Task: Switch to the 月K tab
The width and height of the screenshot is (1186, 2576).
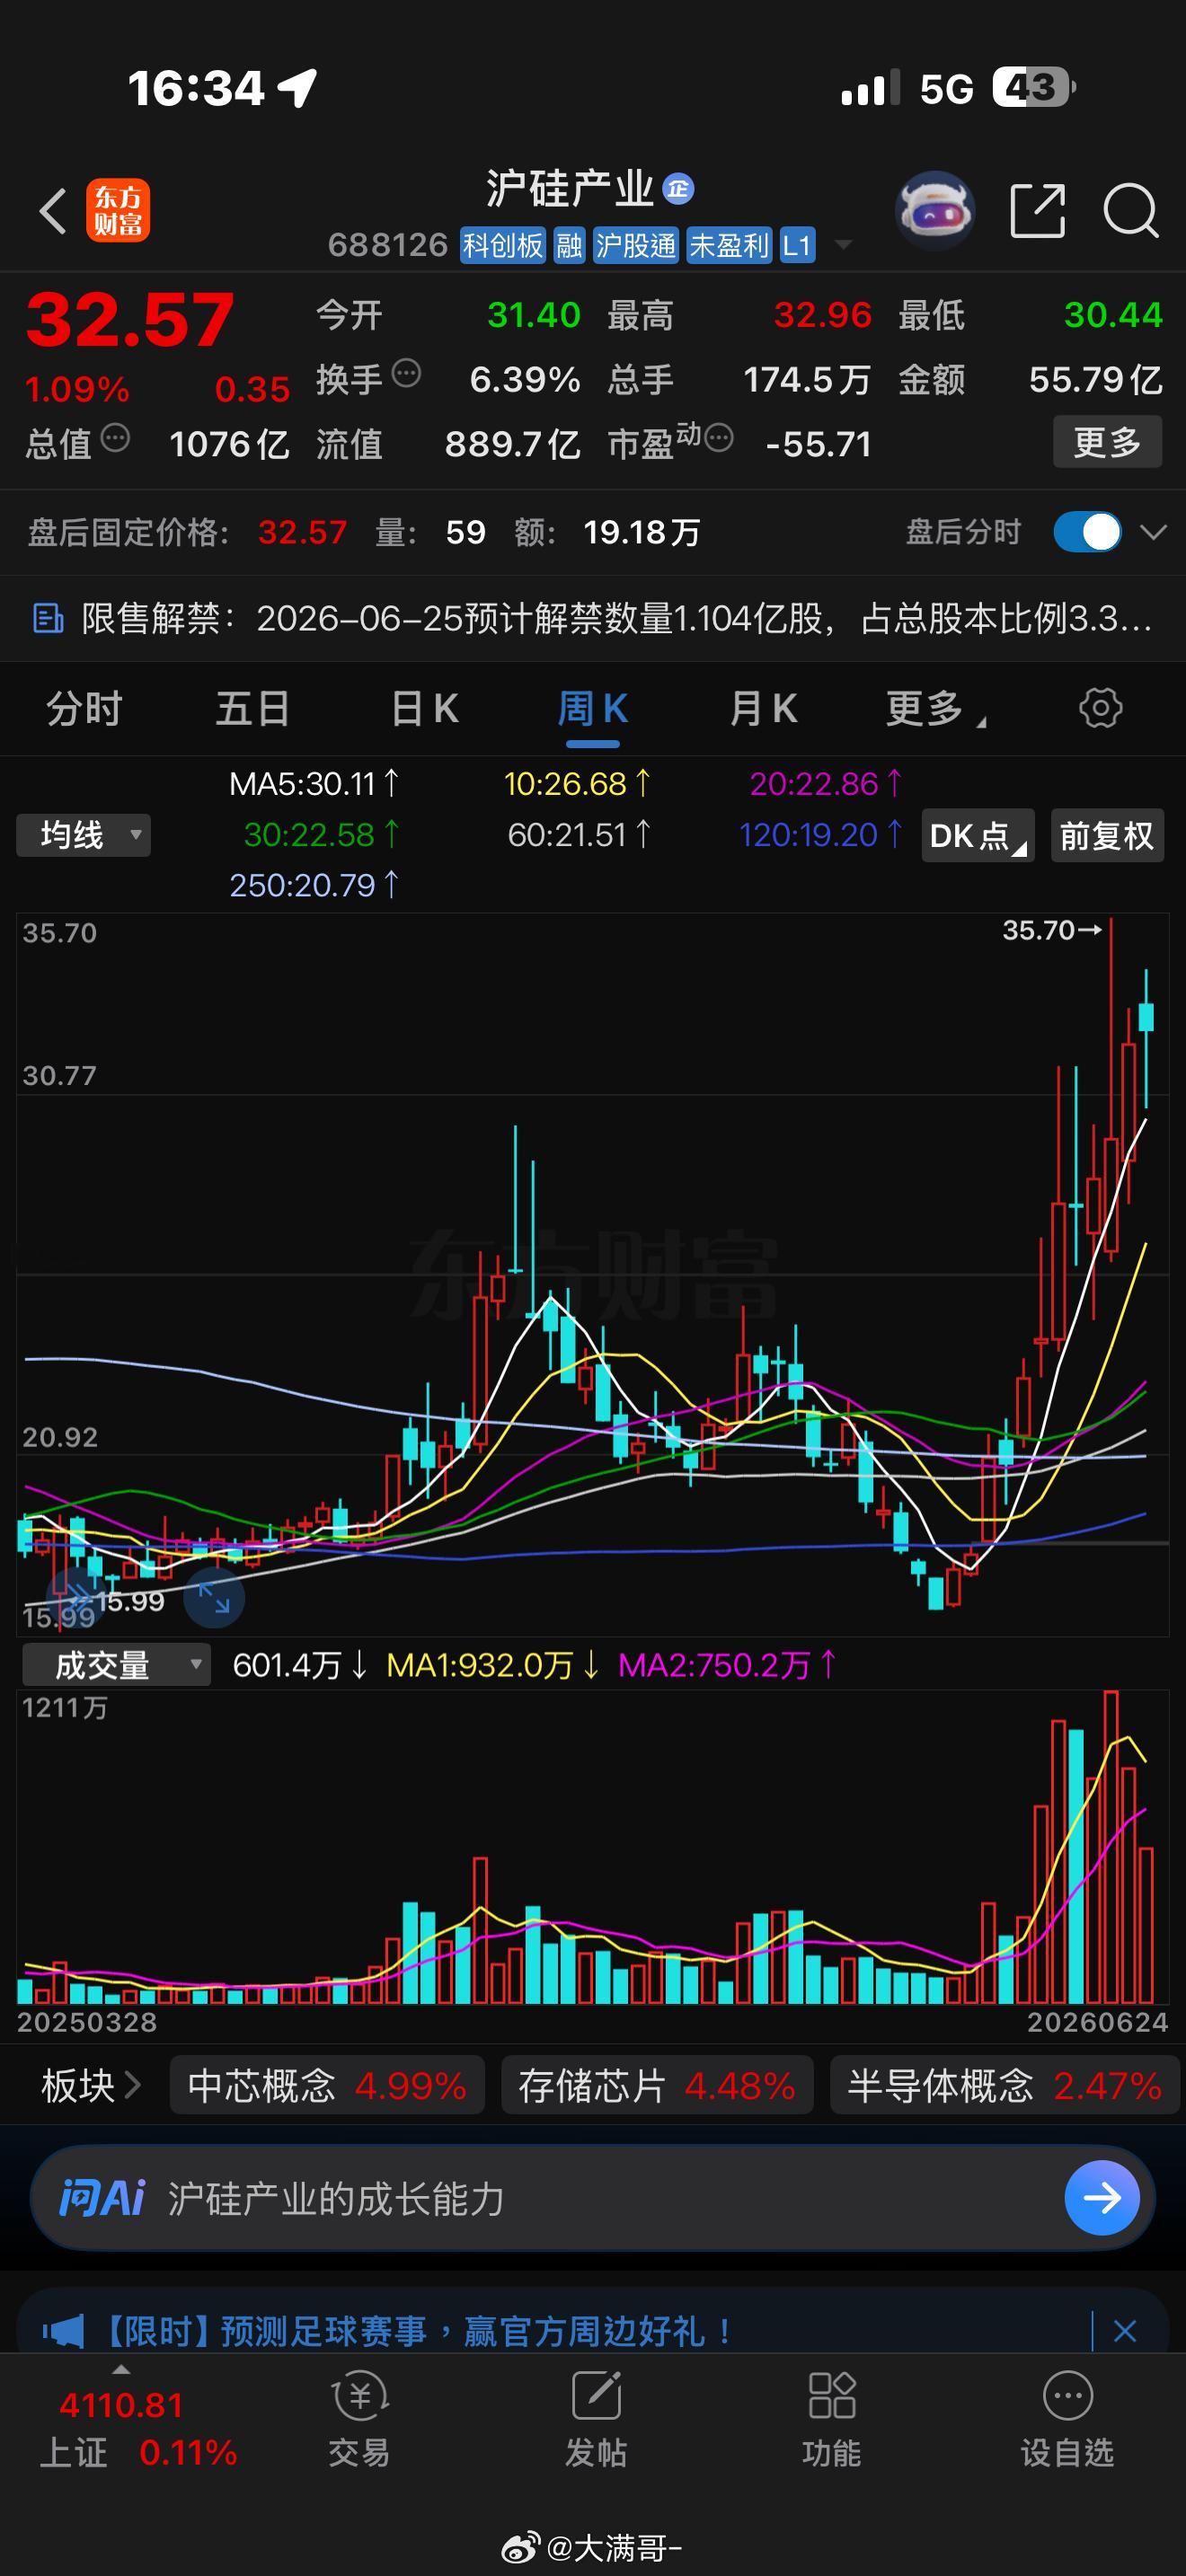Action: pyautogui.click(x=763, y=709)
